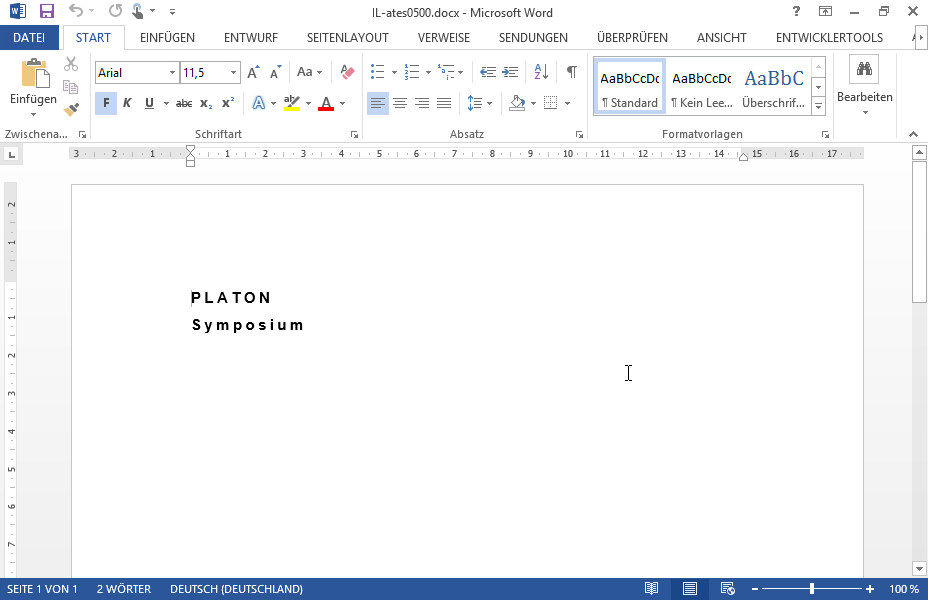Screen dimensions: 928x600
Task: Apply strikethrough formatting
Action: 184,104
